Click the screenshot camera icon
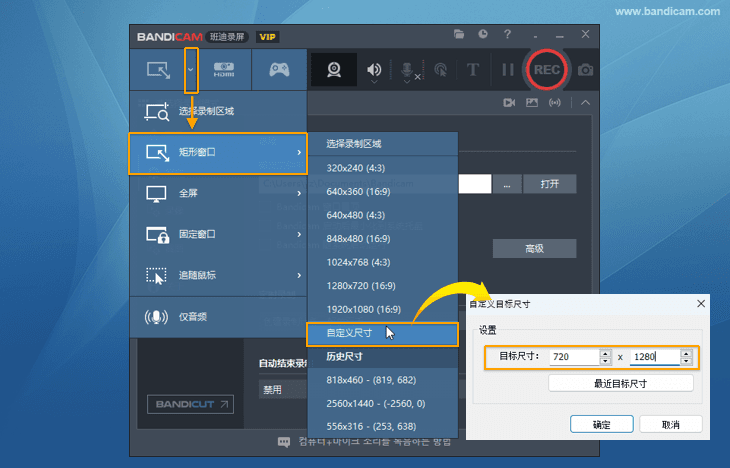Viewport: 730px width, 468px height. (x=585, y=70)
